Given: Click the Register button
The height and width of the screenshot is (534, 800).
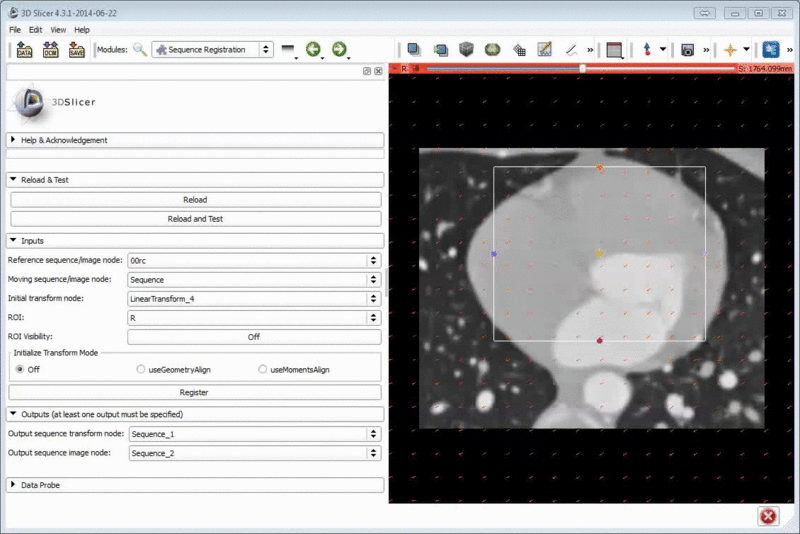Looking at the screenshot, I should (x=194, y=392).
